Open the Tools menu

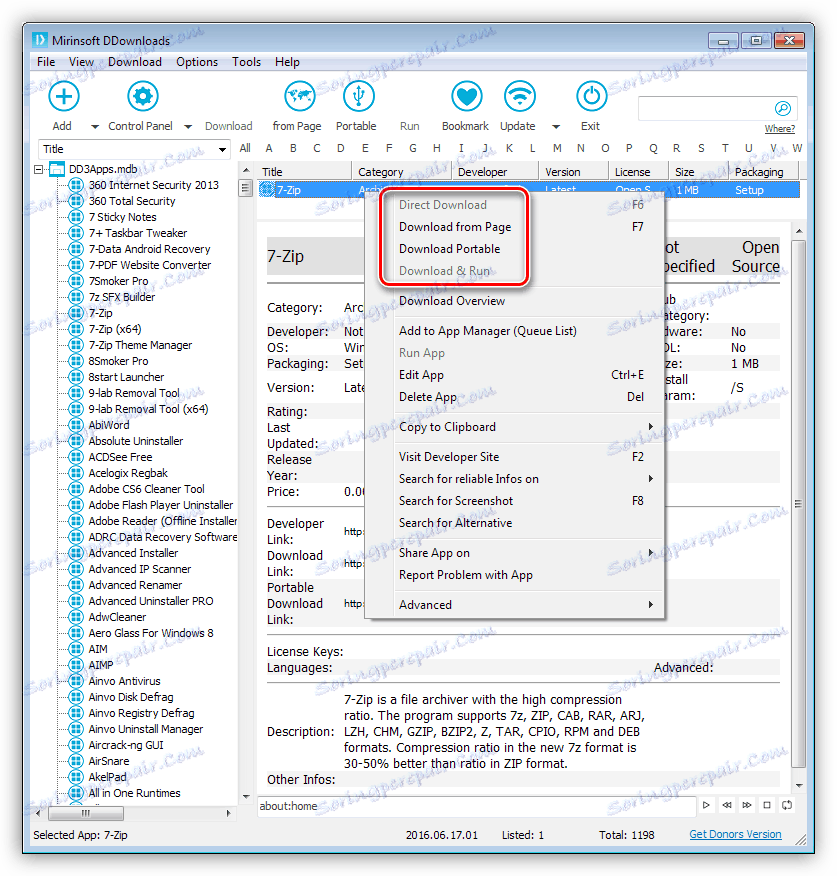[x=246, y=62]
